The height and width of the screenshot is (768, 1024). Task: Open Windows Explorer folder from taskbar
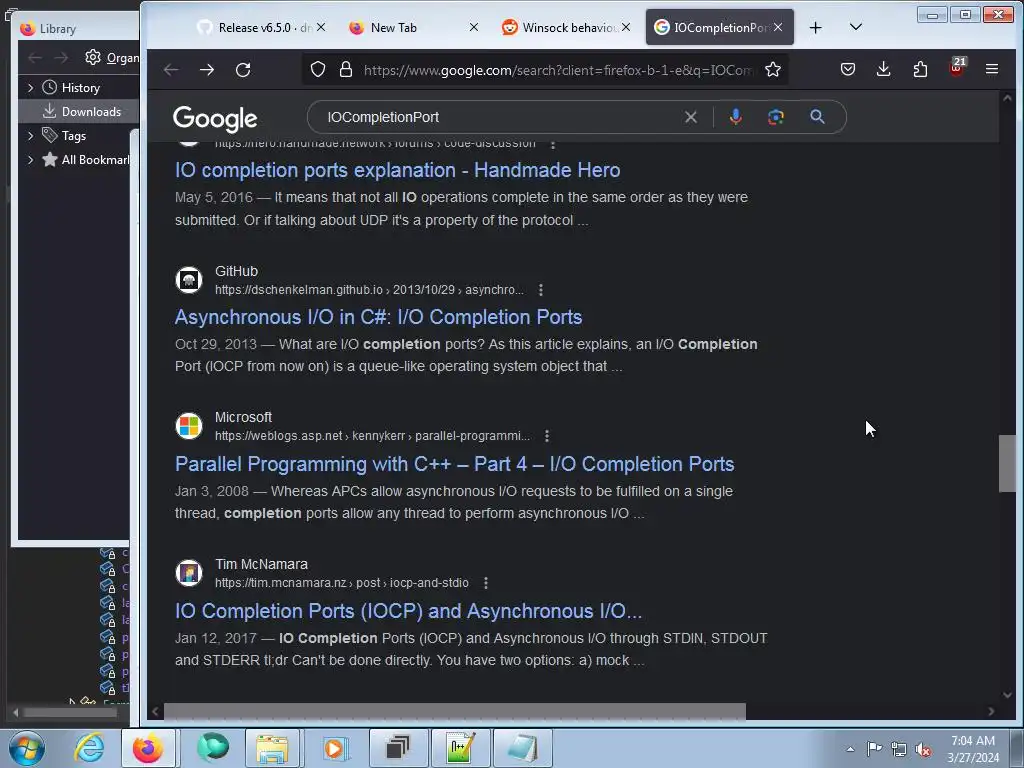pos(272,748)
